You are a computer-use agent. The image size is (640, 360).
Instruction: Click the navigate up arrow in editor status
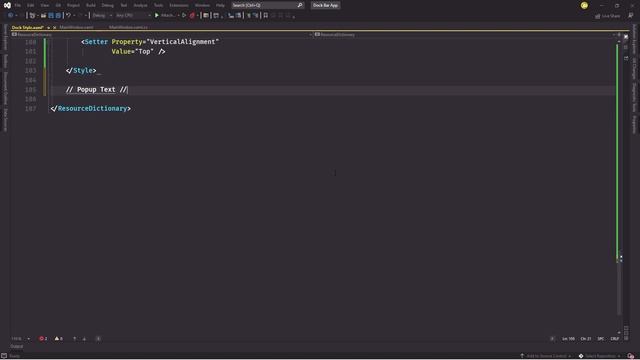tap(74, 339)
